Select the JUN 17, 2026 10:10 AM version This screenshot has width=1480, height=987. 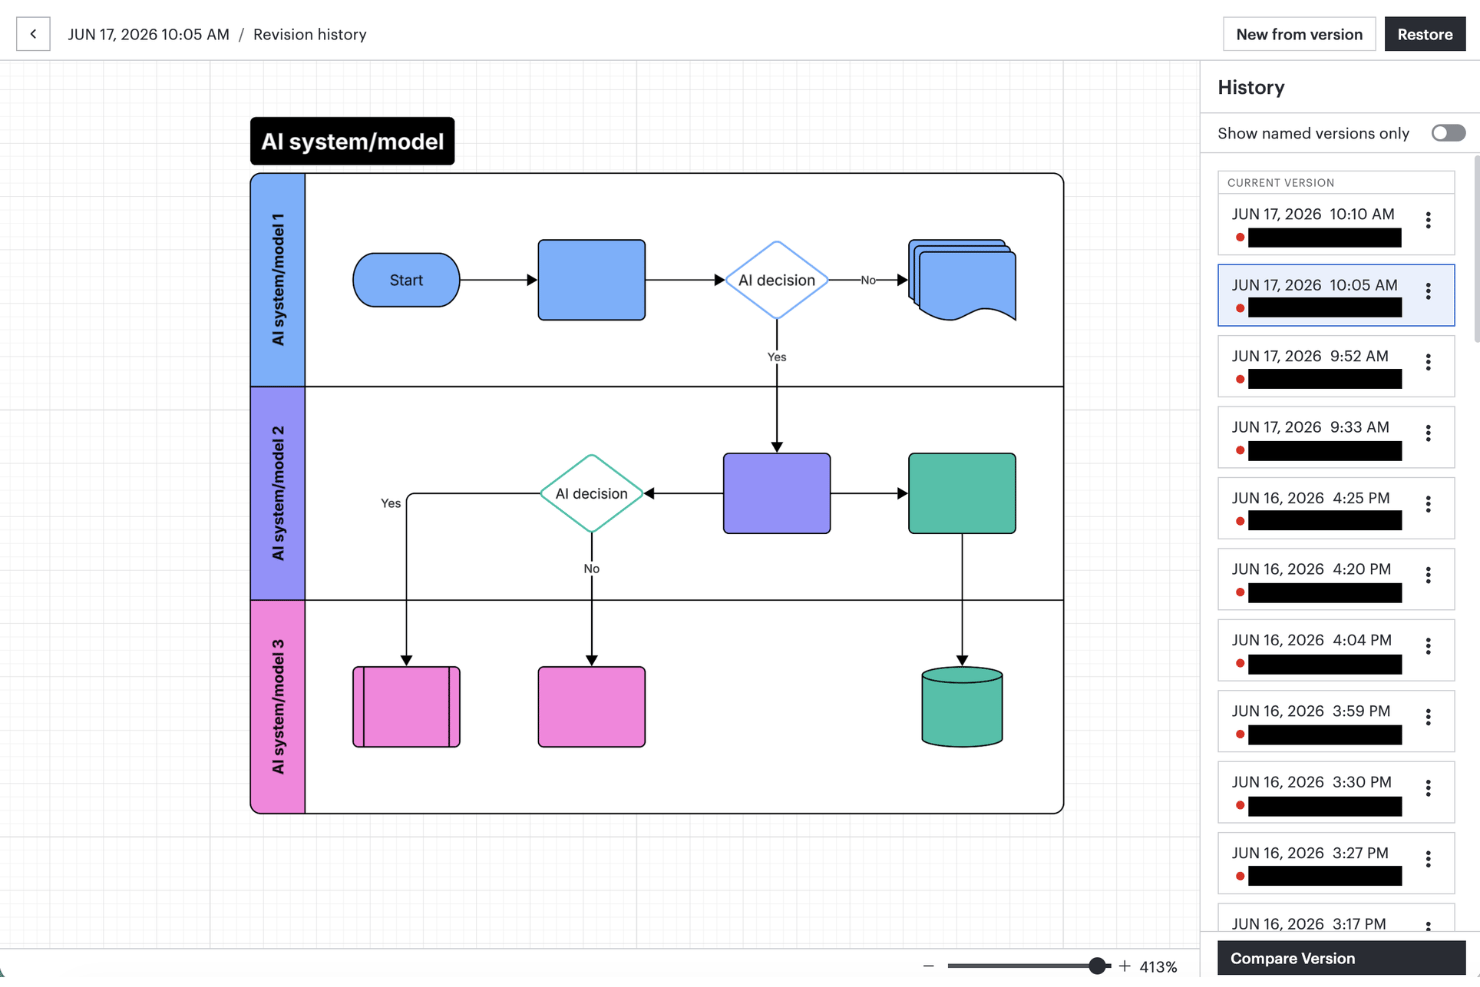click(1336, 224)
